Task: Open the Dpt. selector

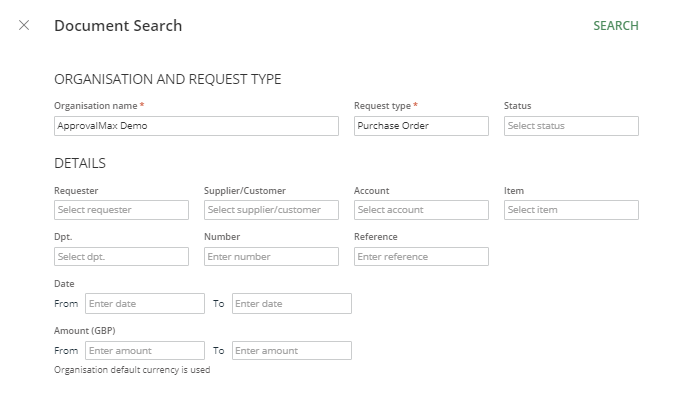Action: (x=121, y=257)
